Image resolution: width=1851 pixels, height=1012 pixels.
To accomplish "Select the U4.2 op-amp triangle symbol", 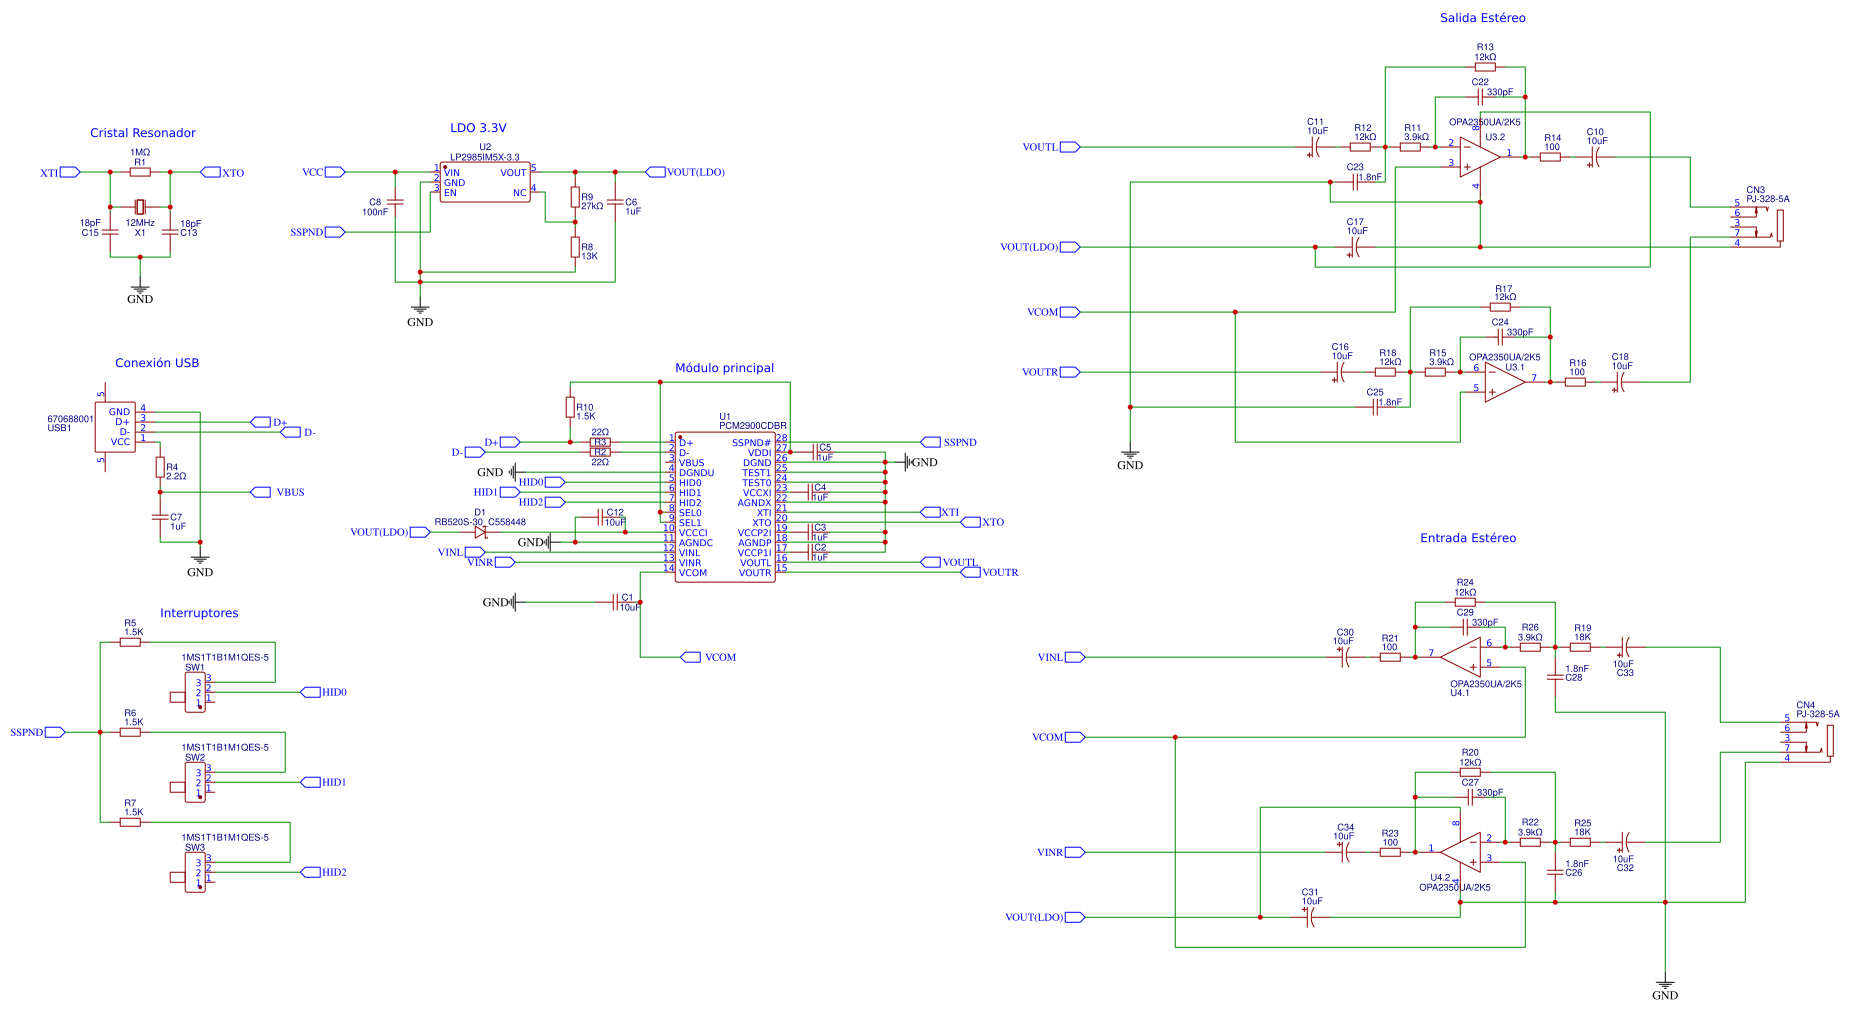I will point(1461,852).
